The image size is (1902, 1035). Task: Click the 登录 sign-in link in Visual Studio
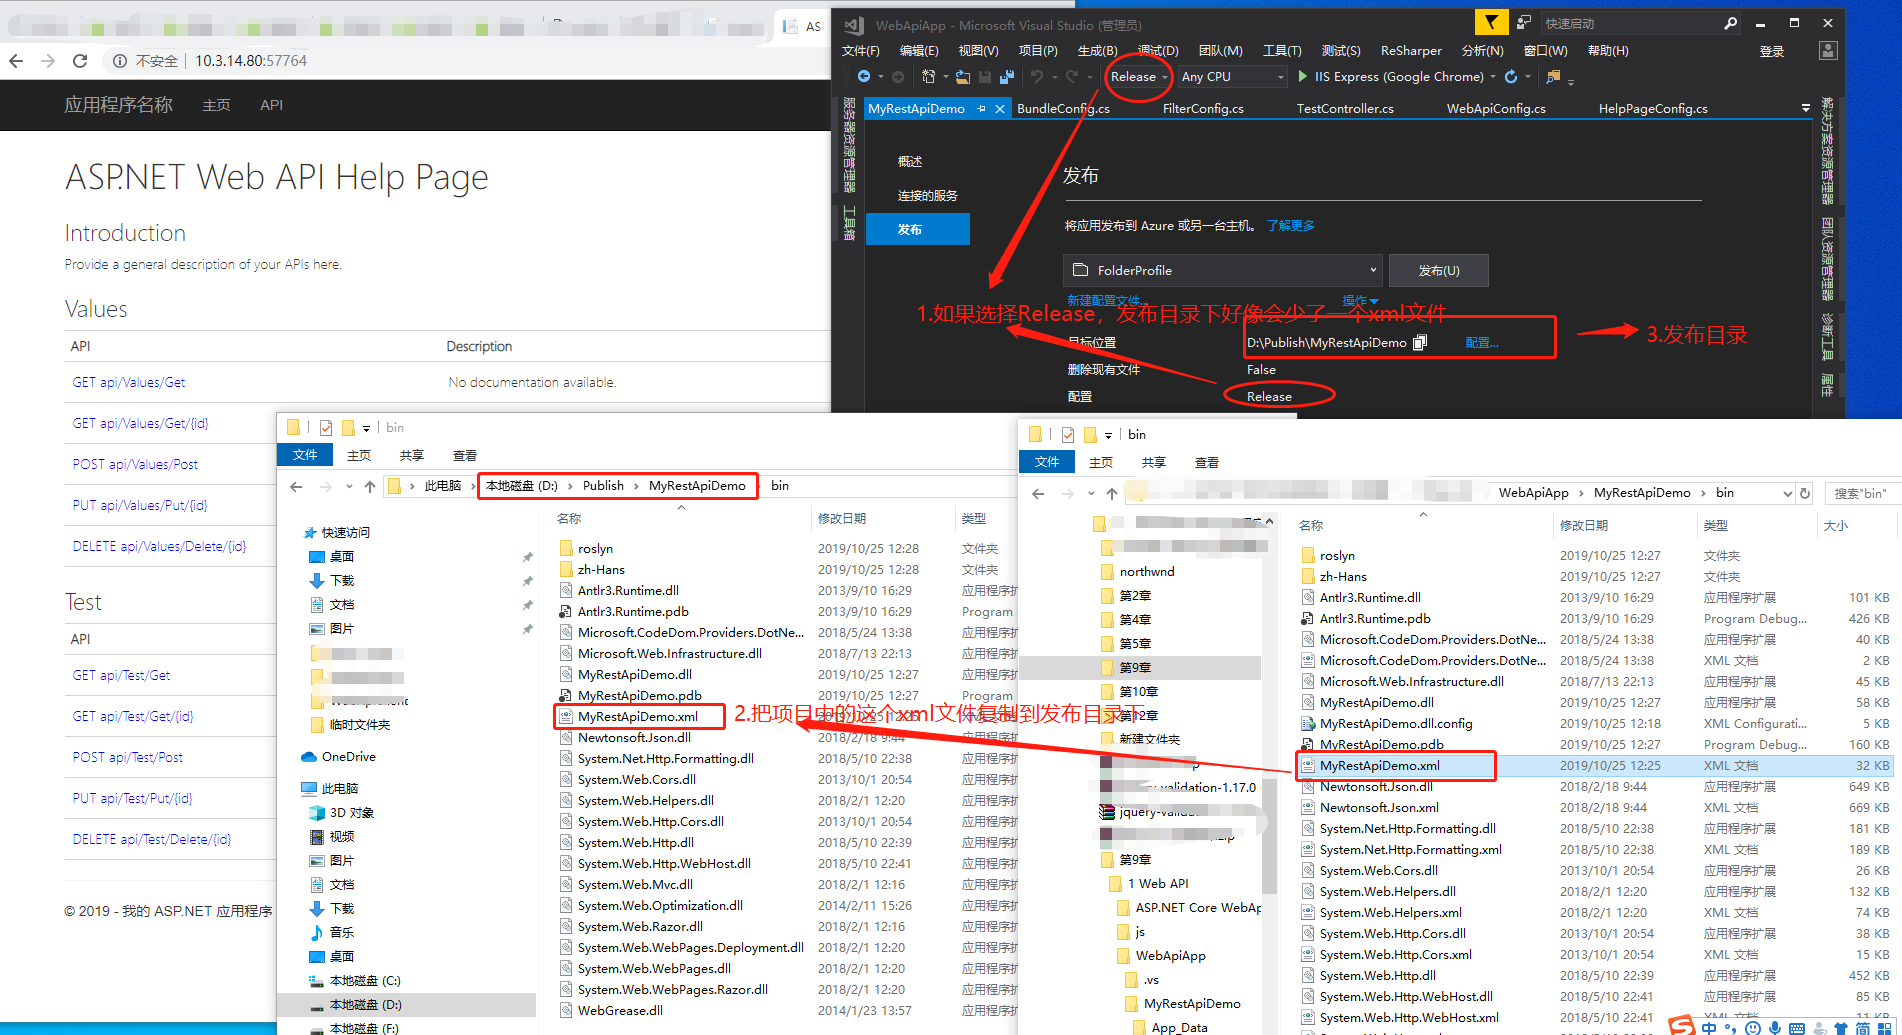[1772, 51]
